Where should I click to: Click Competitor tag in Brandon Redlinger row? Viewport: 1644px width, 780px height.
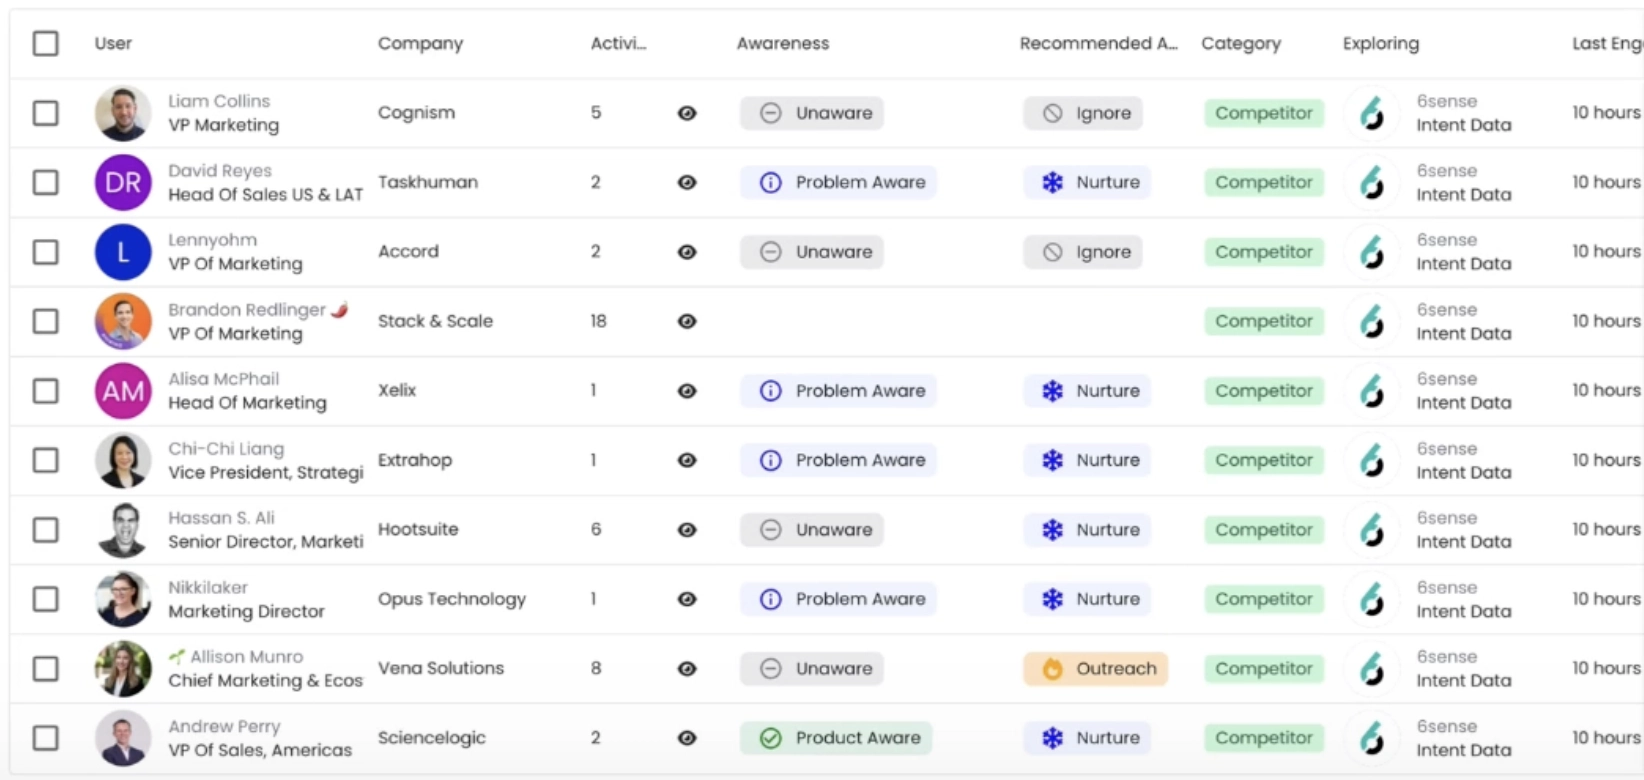(1264, 321)
